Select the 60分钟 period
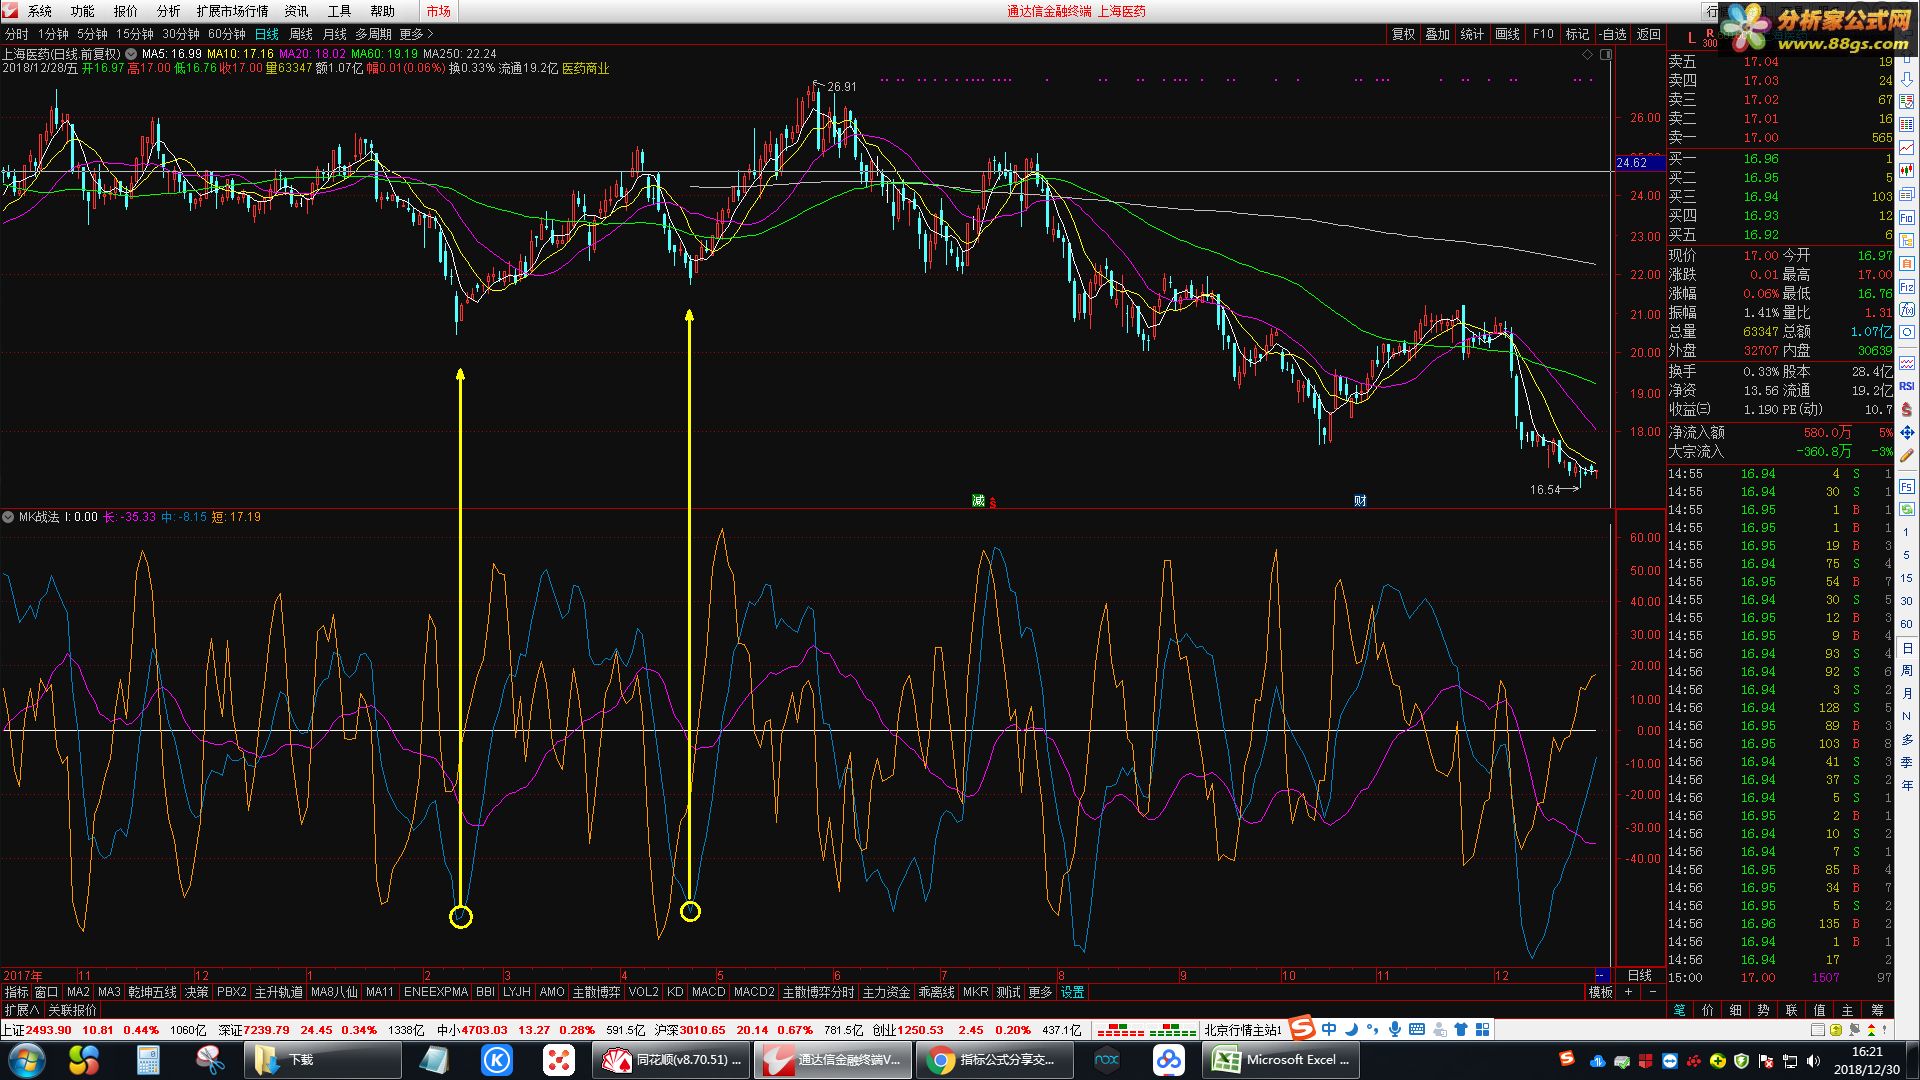1920x1080 pixels. [227, 34]
